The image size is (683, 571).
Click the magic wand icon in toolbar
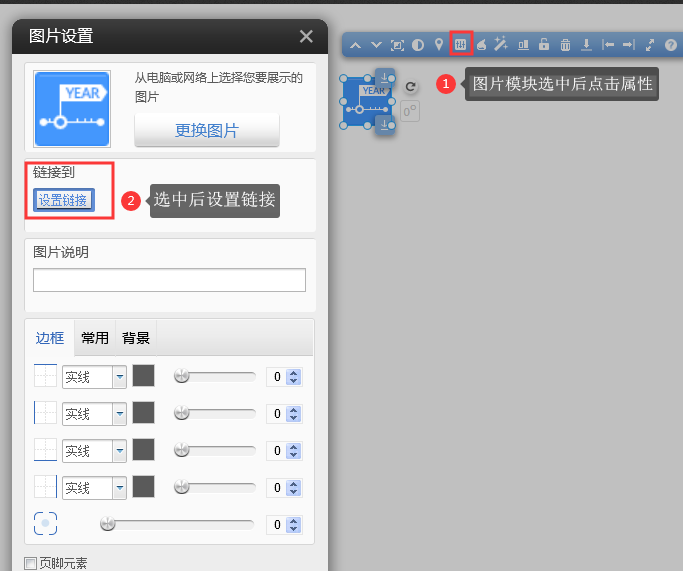tap(501, 44)
